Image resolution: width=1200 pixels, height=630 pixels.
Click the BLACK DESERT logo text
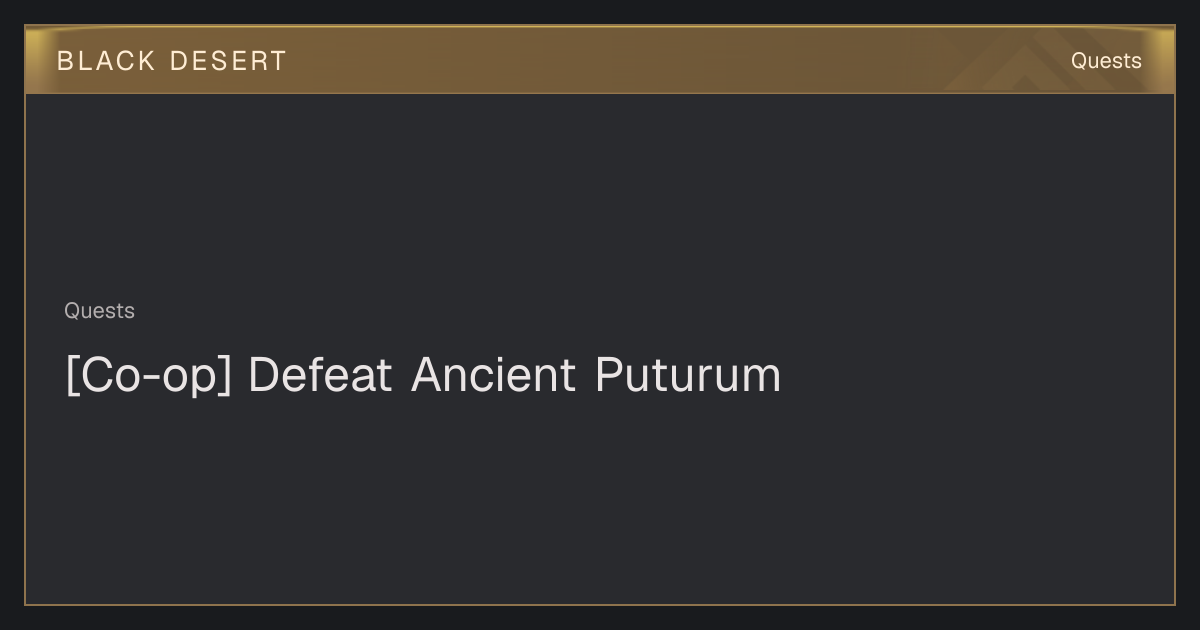tap(172, 61)
